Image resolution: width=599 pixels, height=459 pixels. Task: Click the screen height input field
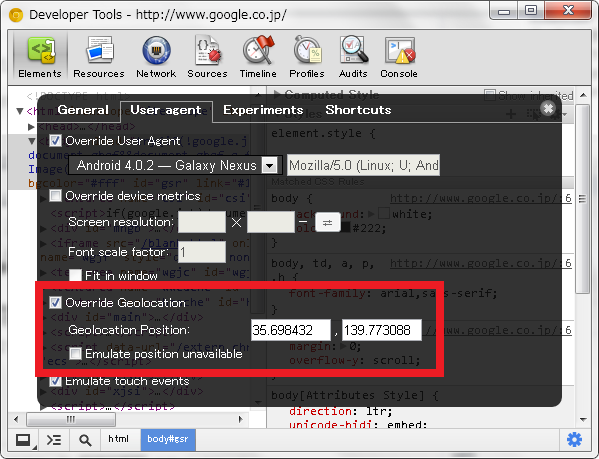270,222
